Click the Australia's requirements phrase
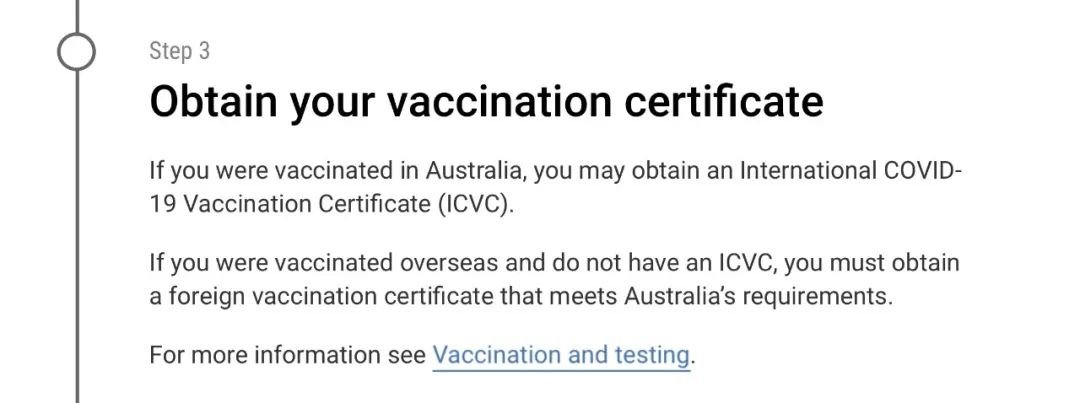1080x403 pixels. 758,298
